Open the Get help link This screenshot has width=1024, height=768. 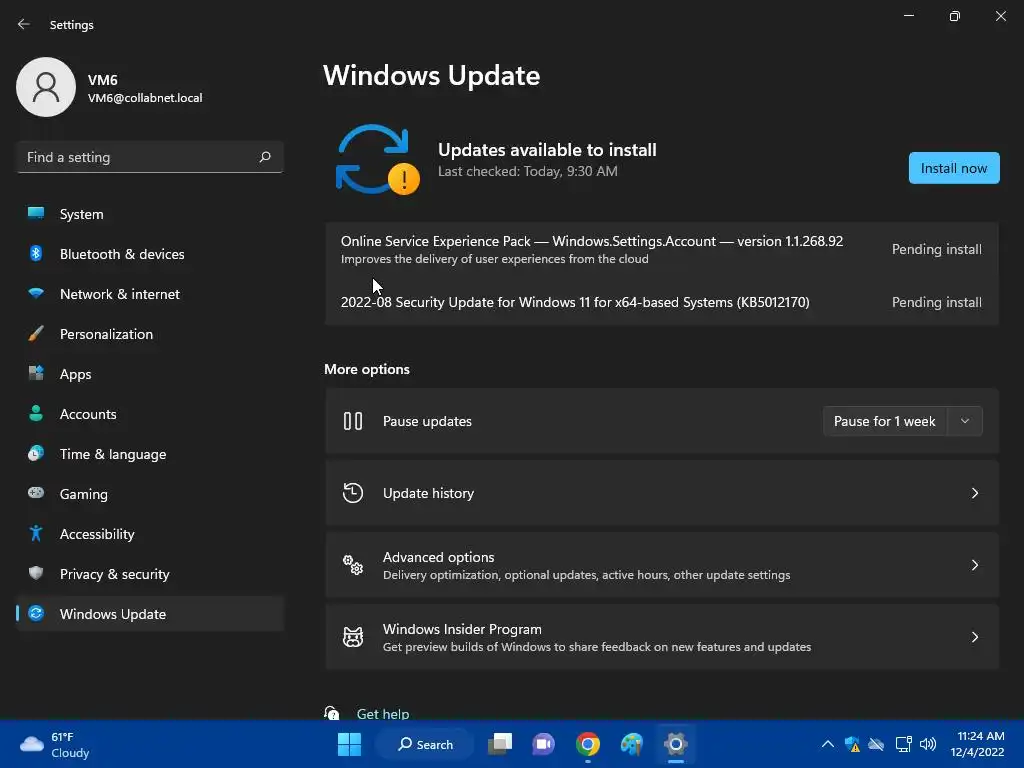pyautogui.click(x=383, y=714)
